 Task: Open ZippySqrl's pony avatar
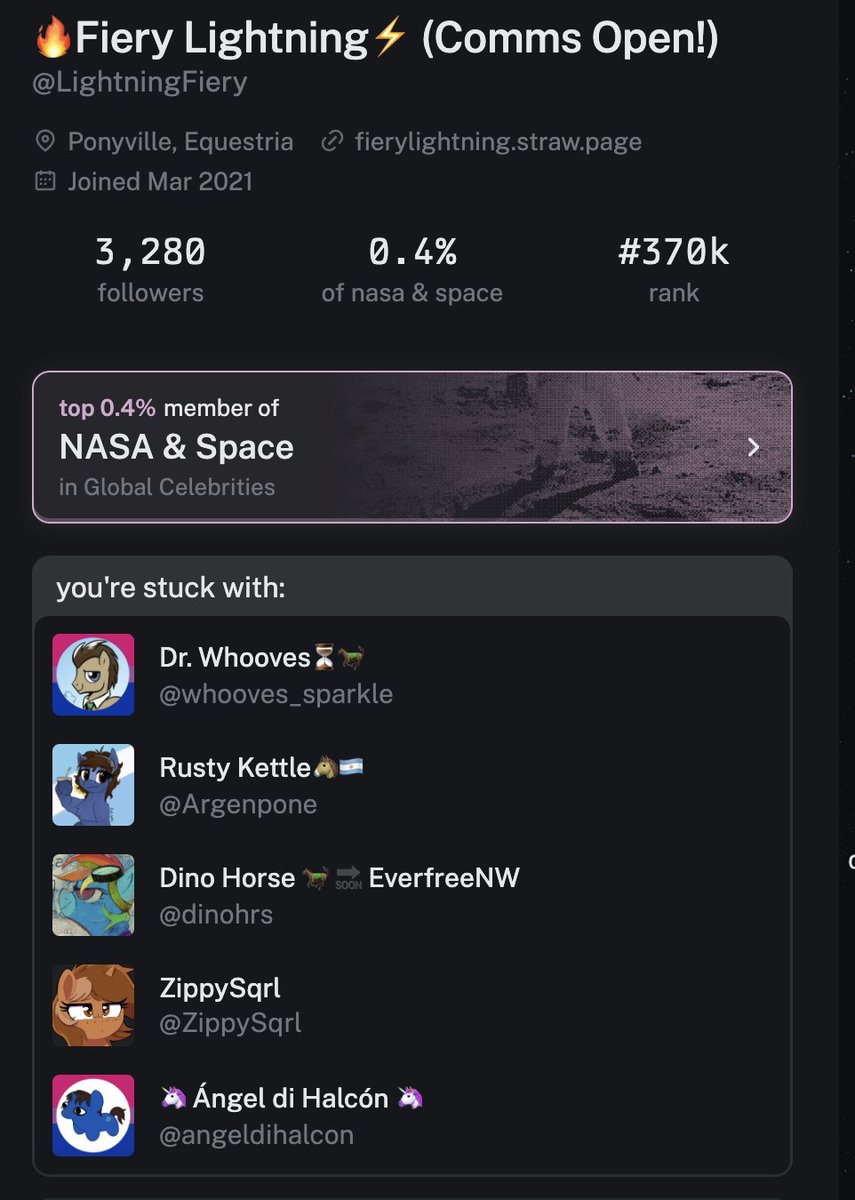93,1005
